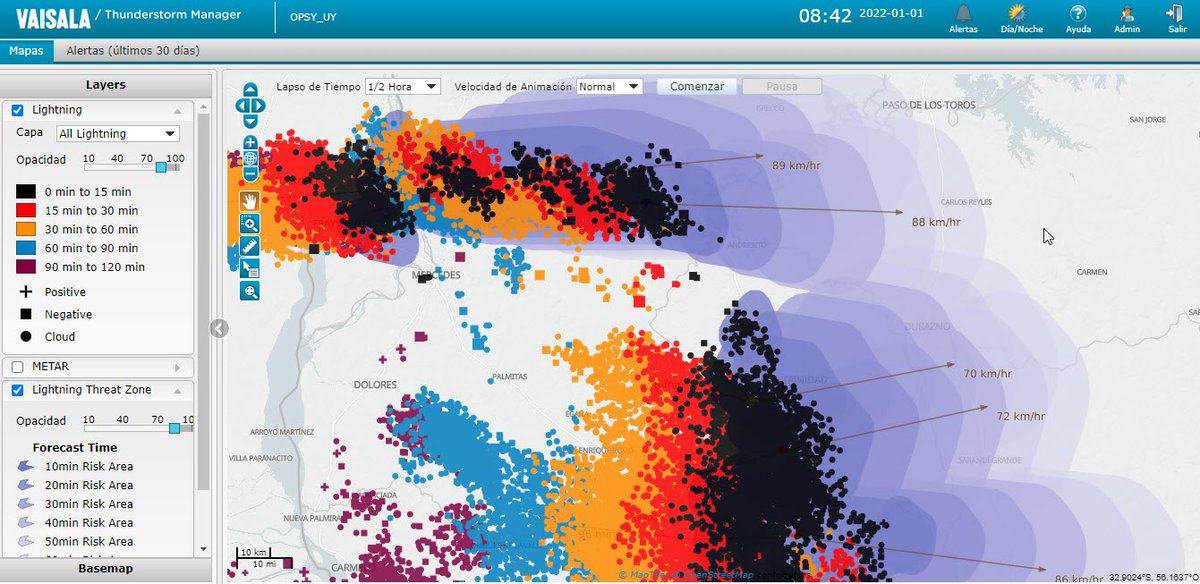Select the identify pointer tool
This screenshot has width=1200, height=584.
tap(250, 268)
